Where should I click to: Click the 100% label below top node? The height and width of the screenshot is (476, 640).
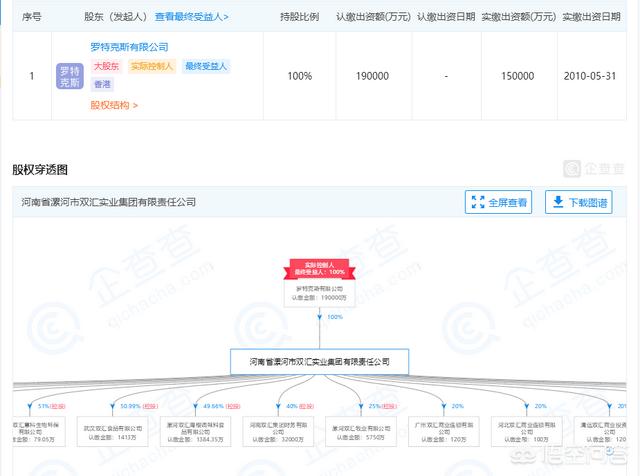[x=335, y=317]
